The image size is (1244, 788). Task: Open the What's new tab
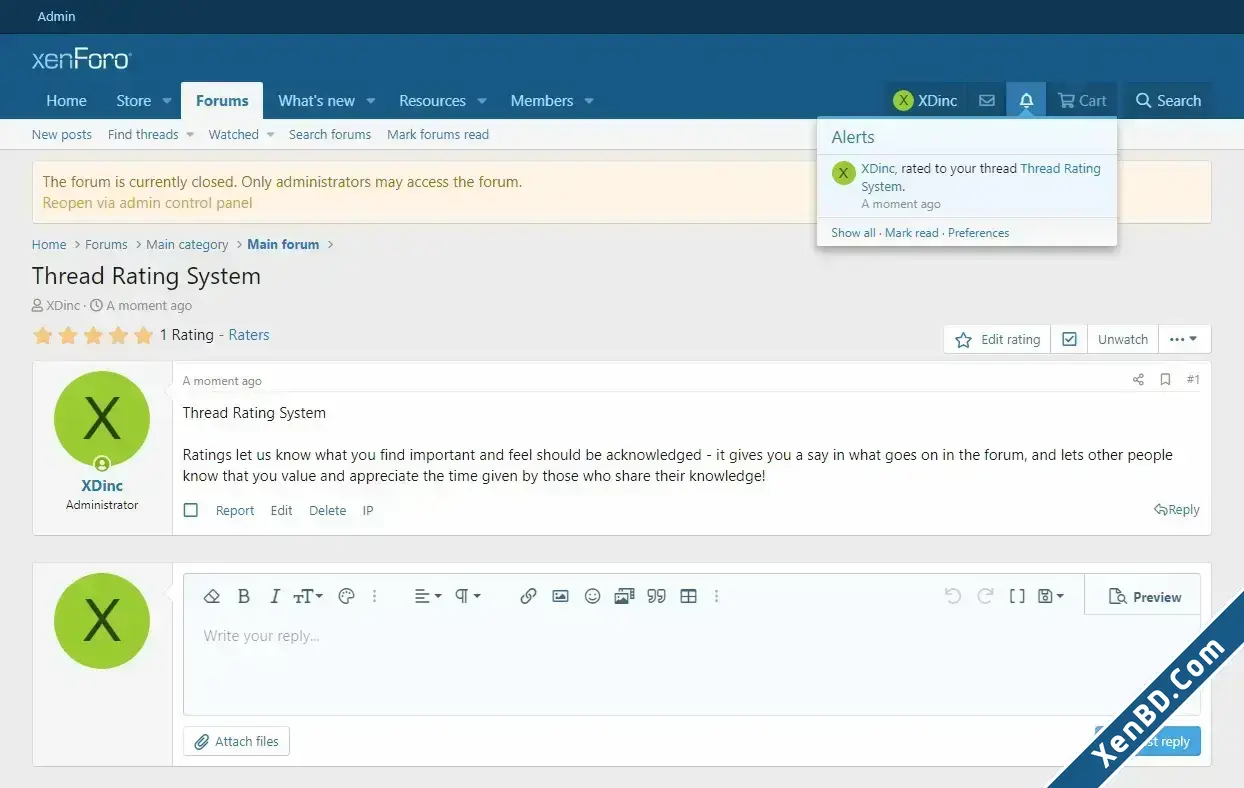(316, 101)
